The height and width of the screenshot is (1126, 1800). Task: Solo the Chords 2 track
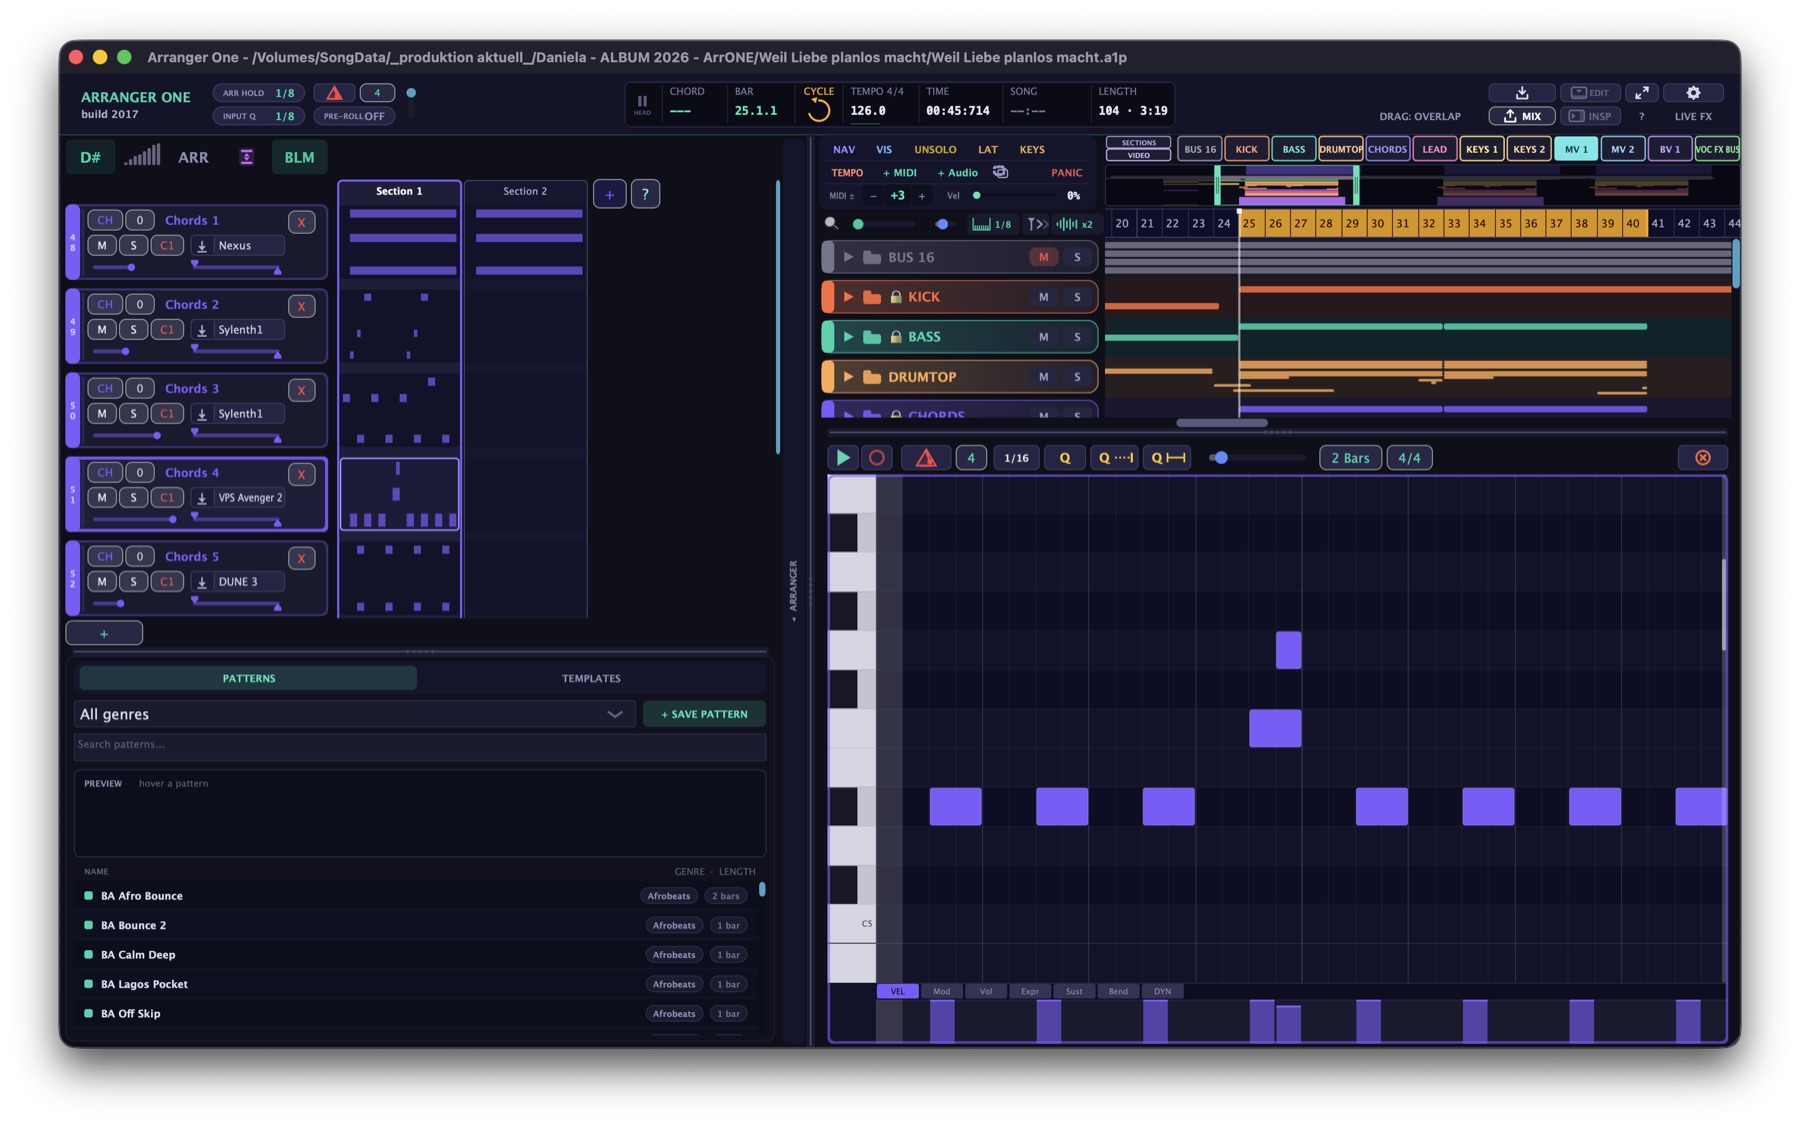pyautogui.click(x=133, y=329)
